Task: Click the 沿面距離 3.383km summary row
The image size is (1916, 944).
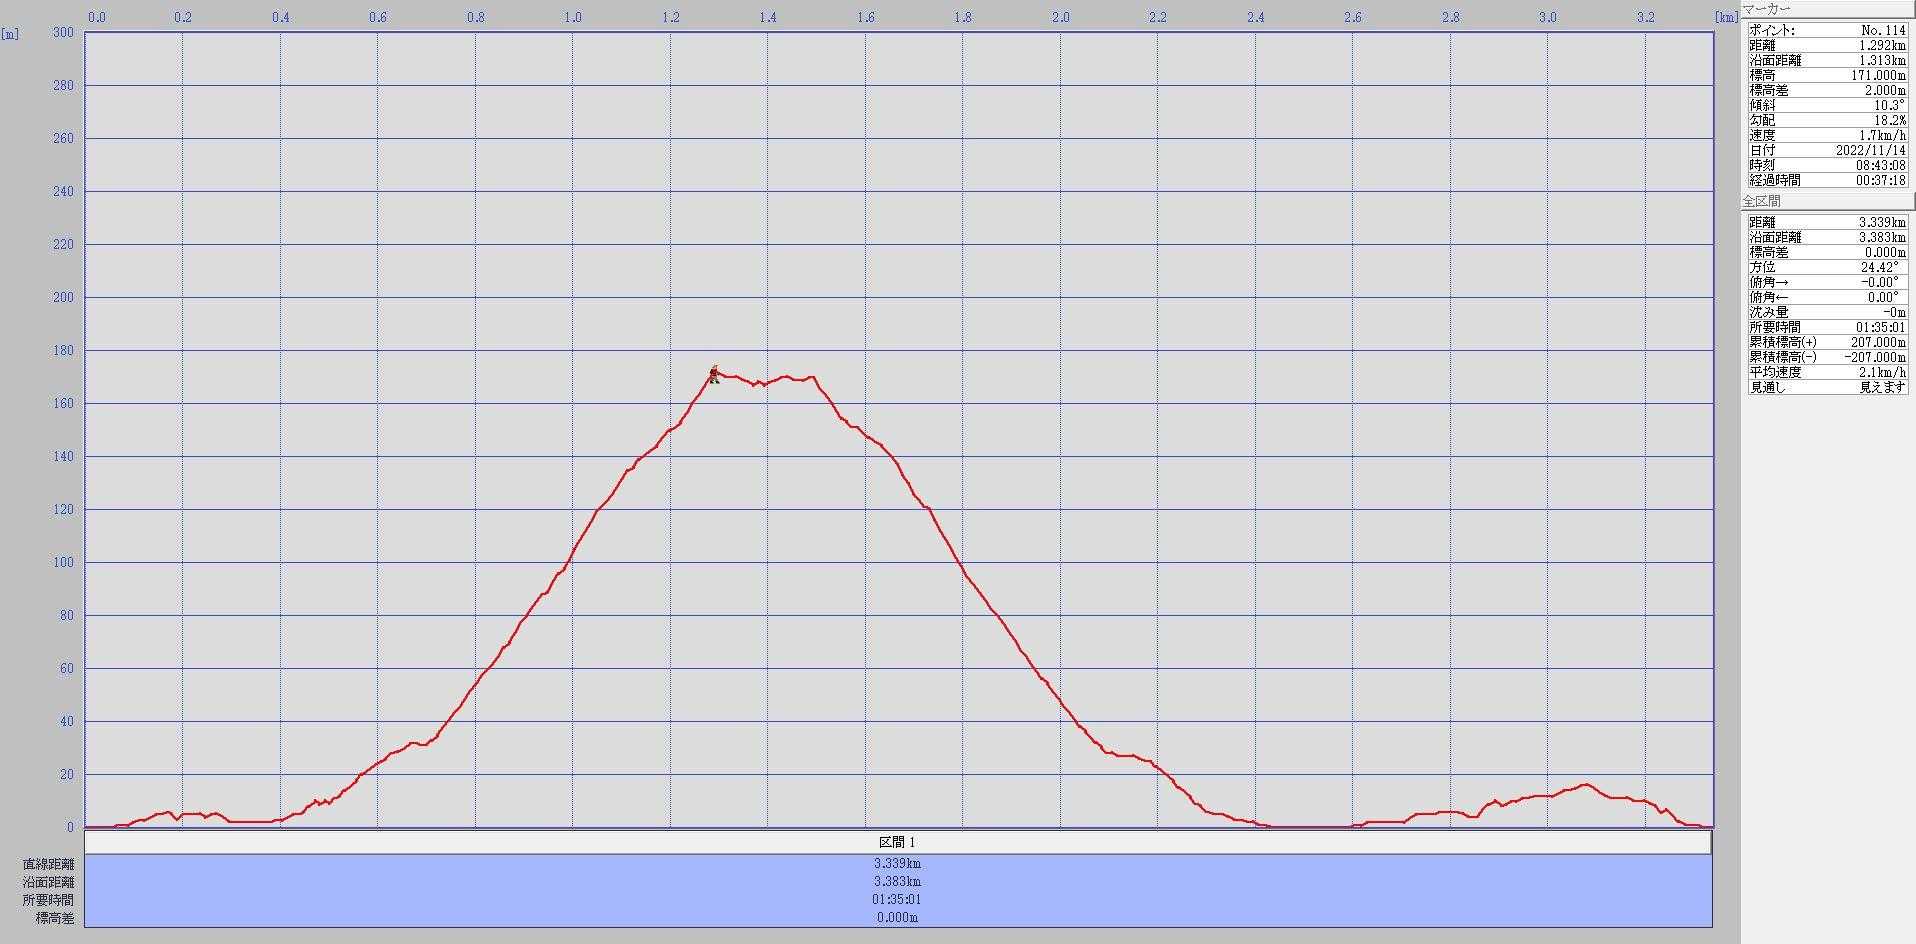Action: click(x=897, y=881)
